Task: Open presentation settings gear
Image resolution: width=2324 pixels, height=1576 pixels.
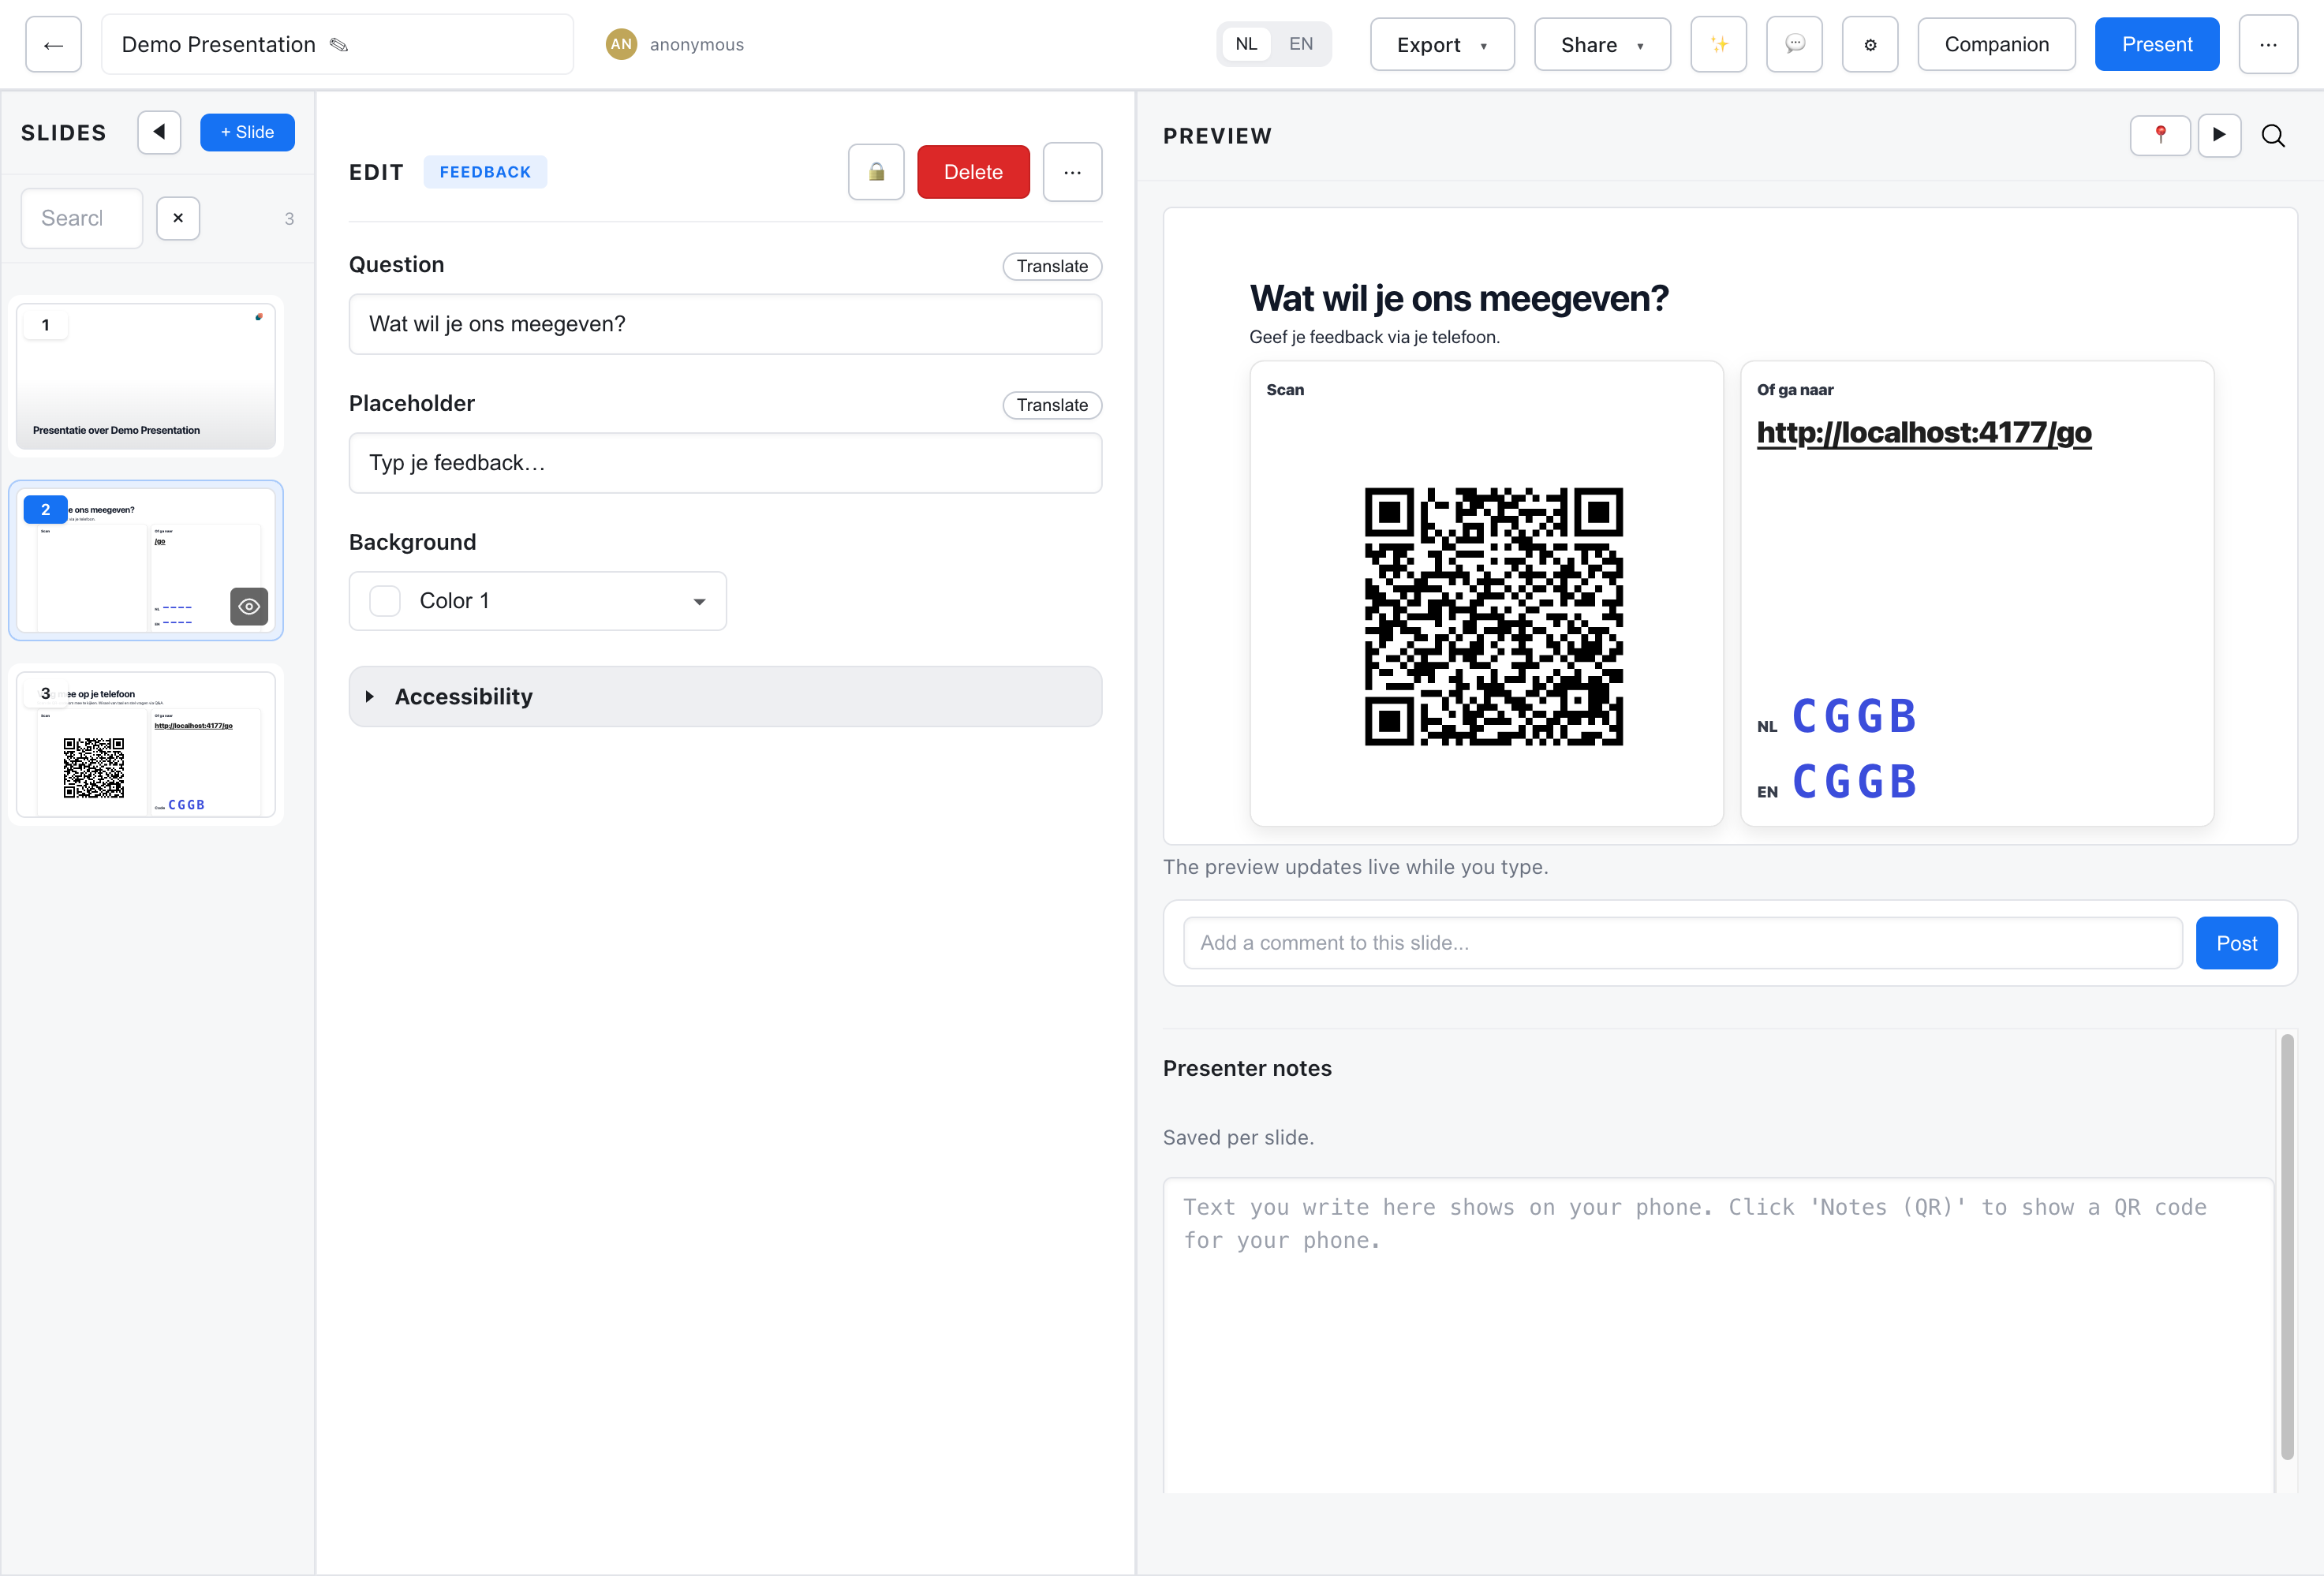Action: coord(1870,44)
